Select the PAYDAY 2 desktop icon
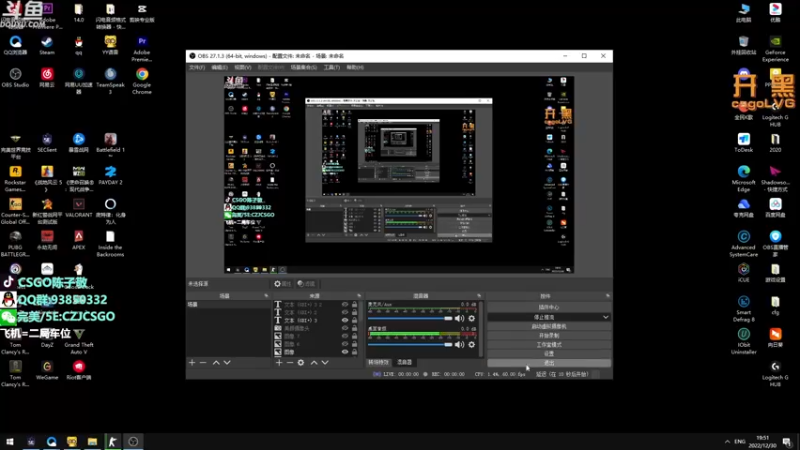Viewport: 800px width, 450px height. click(x=110, y=175)
